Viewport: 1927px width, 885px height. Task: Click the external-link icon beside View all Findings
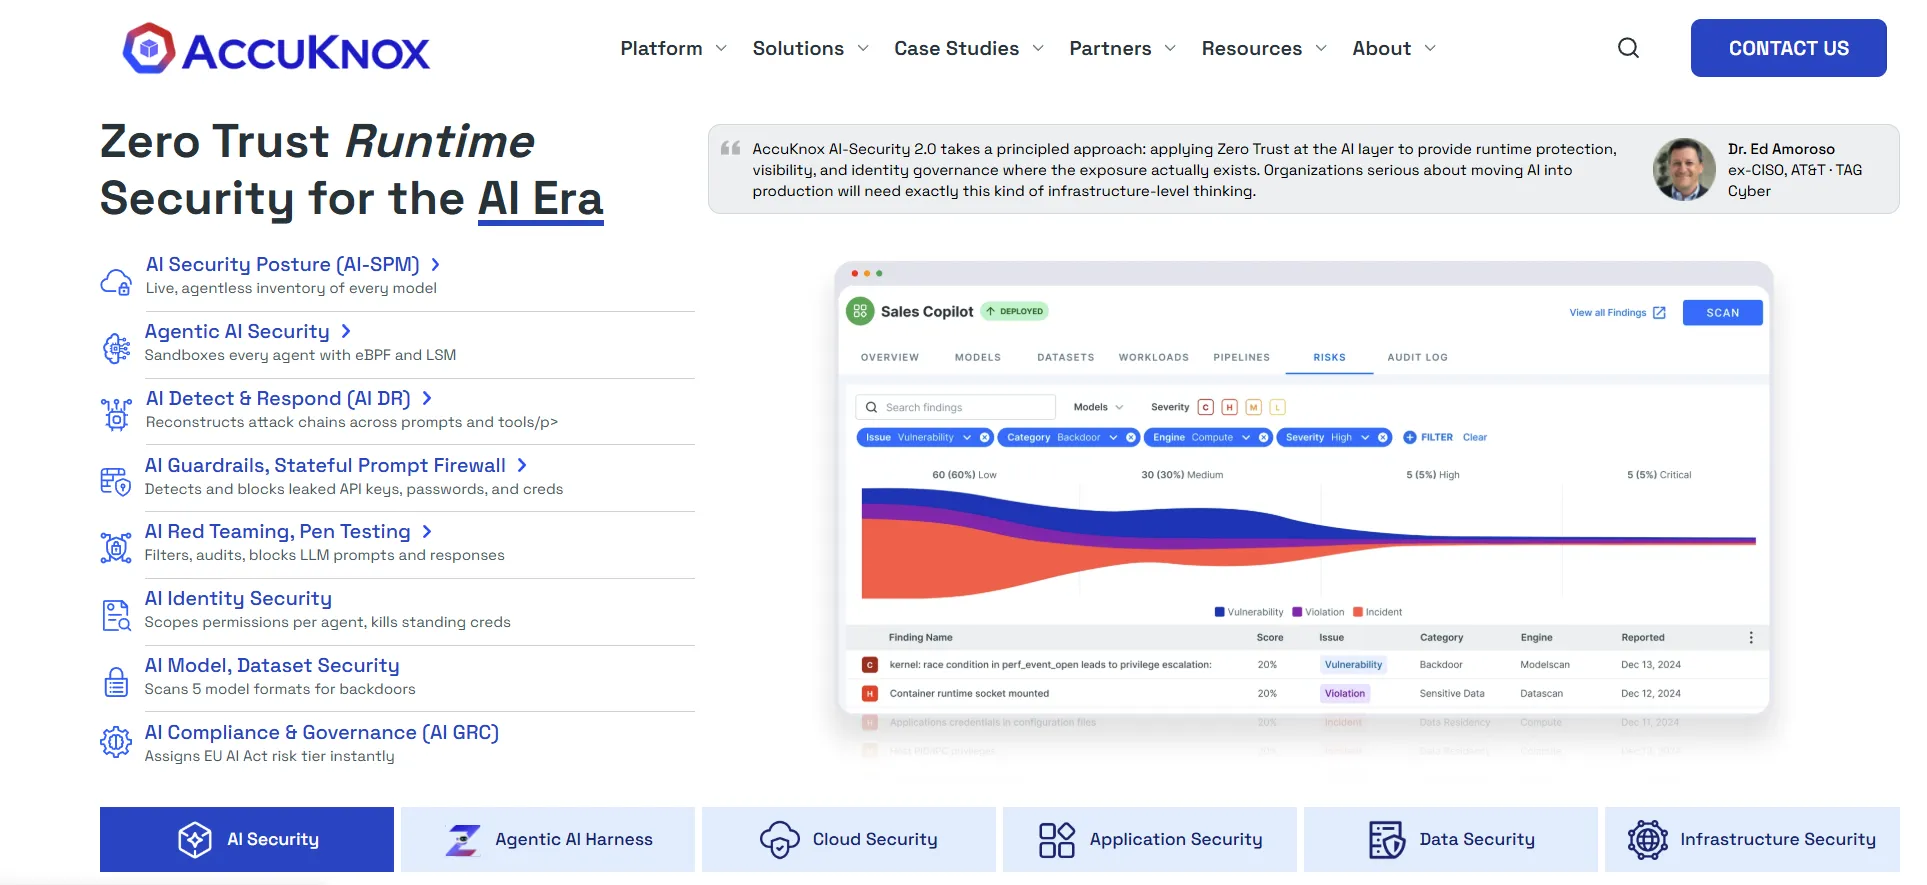click(1659, 313)
